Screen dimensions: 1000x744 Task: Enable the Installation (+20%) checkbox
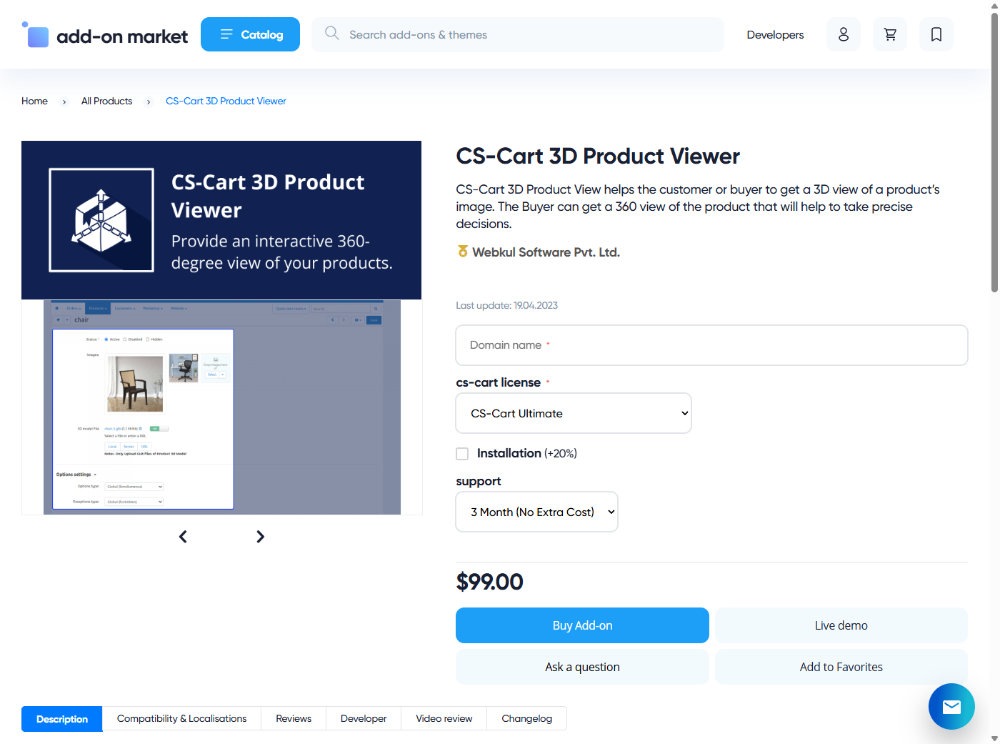point(462,454)
